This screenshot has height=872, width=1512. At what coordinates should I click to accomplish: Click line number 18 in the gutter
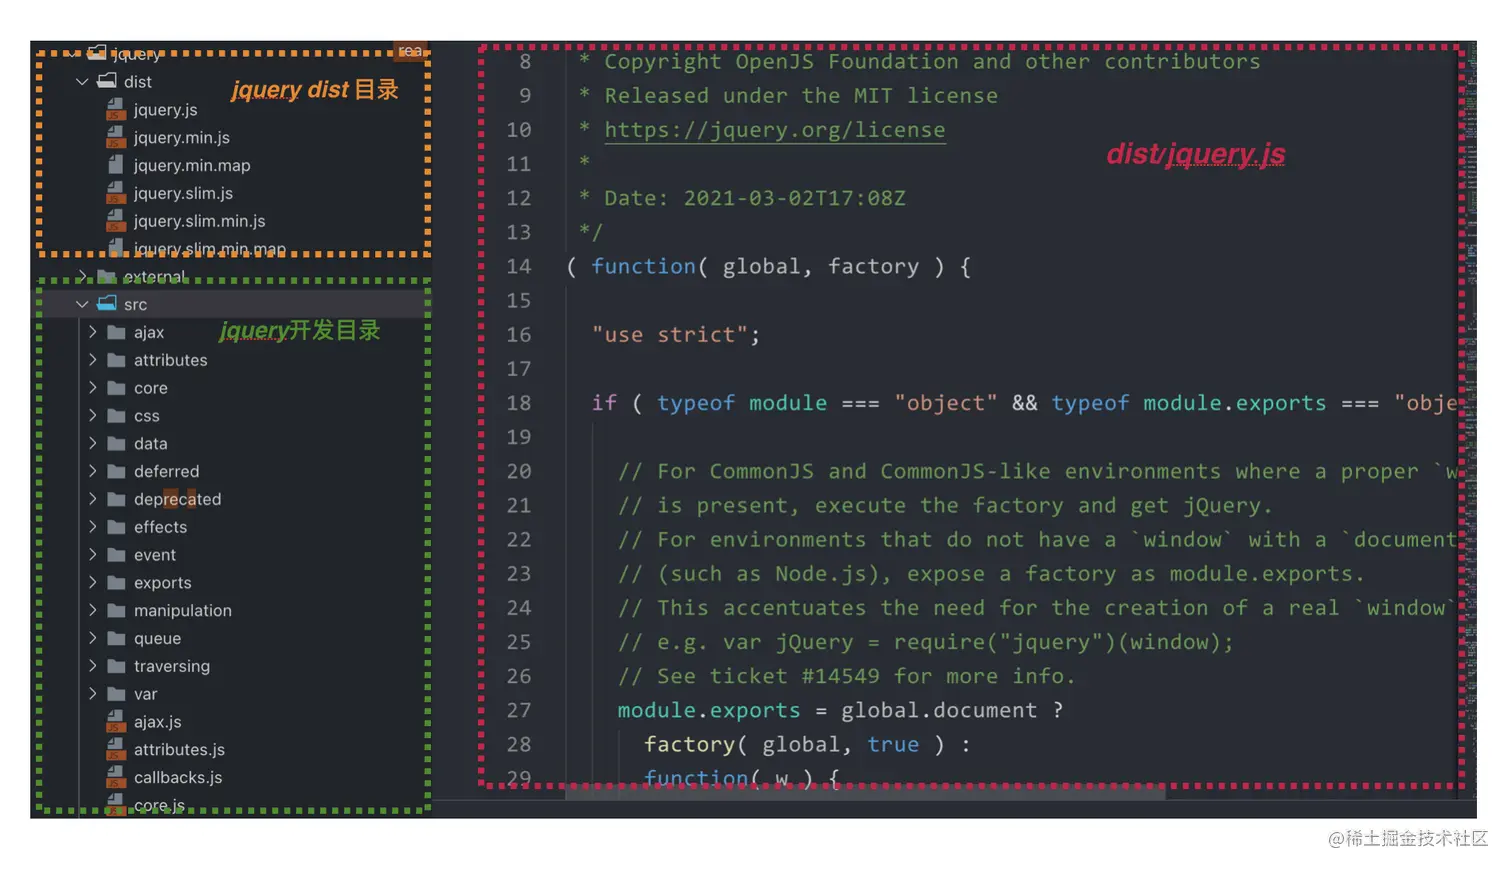519,403
